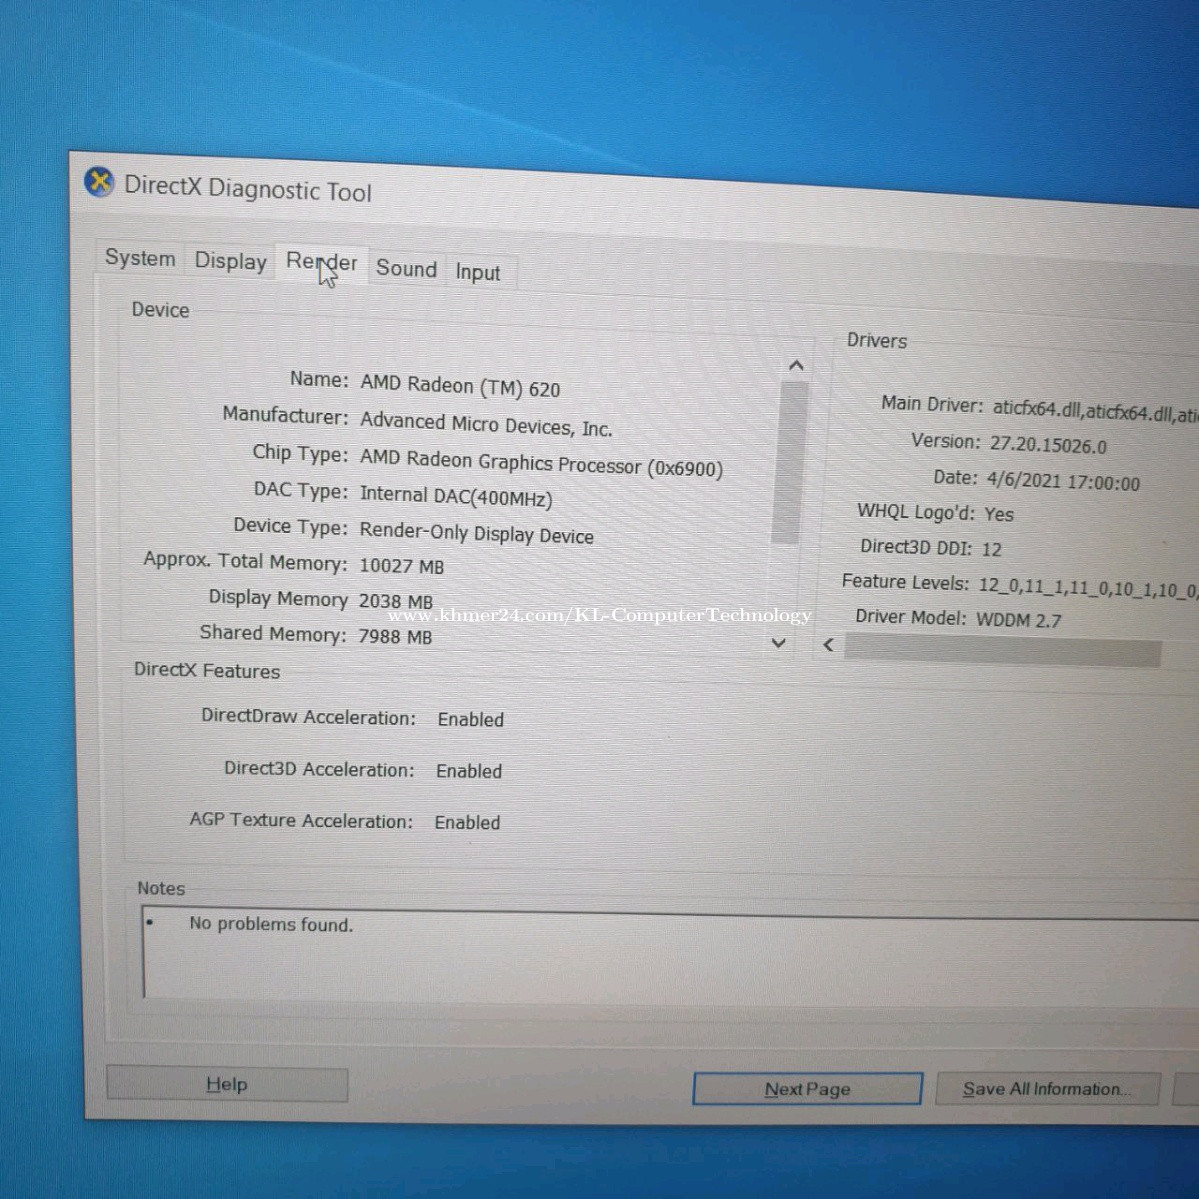1199x1199 pixels.
Task: Click Direct3D DDI value 12
Action: pyautogui.click(x=992, y=549)
